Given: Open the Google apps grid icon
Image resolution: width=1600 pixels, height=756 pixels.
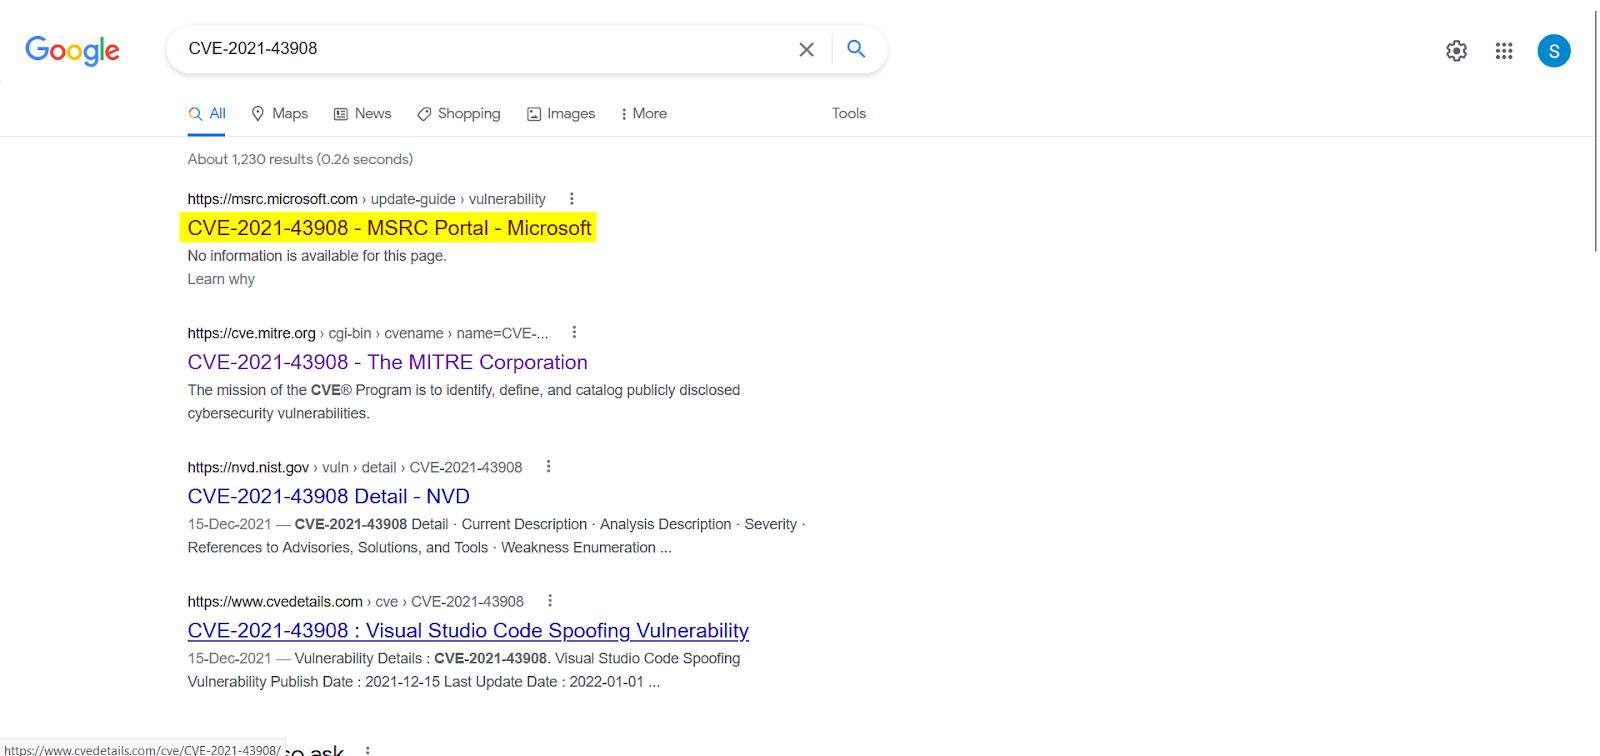Looking at the screenshot, I should (x=1504, y=51).
